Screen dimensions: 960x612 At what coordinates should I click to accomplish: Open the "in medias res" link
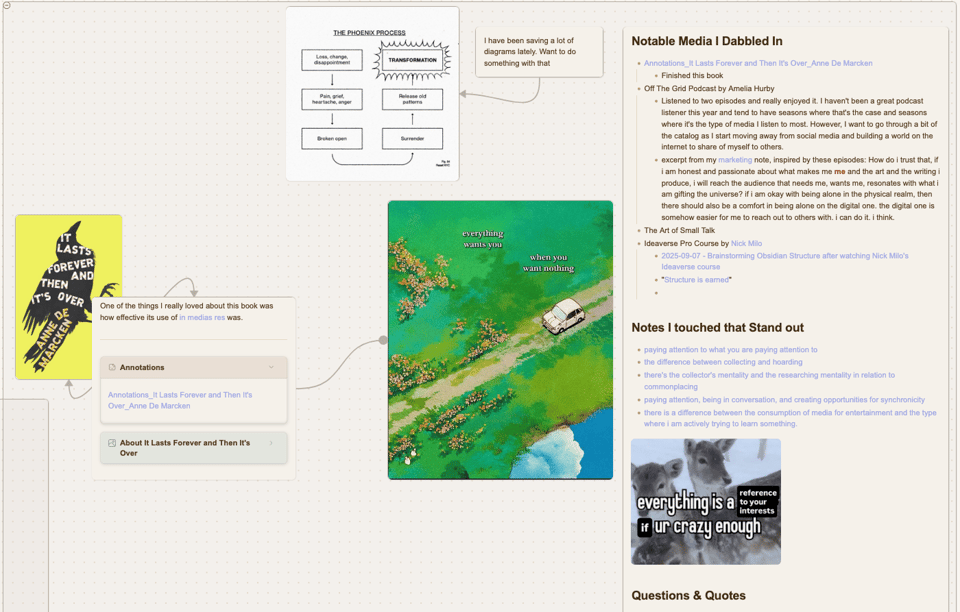pos(203,316)
